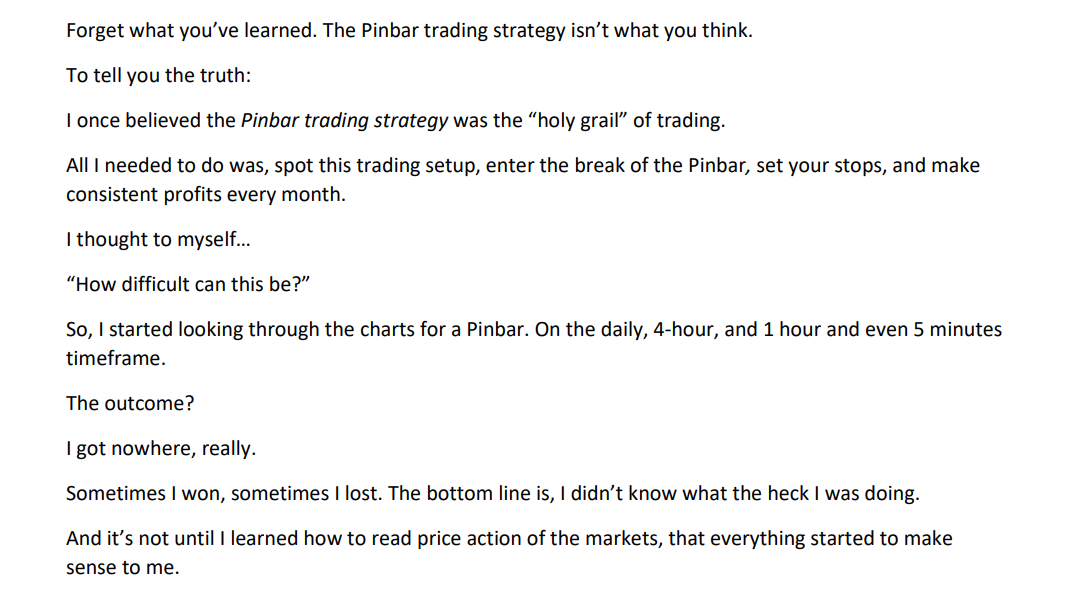This screenshot has width=1081, height=589.
Task: Click the sentence 'I got nowhere, really.'
Action: click(x=161, y=448)
